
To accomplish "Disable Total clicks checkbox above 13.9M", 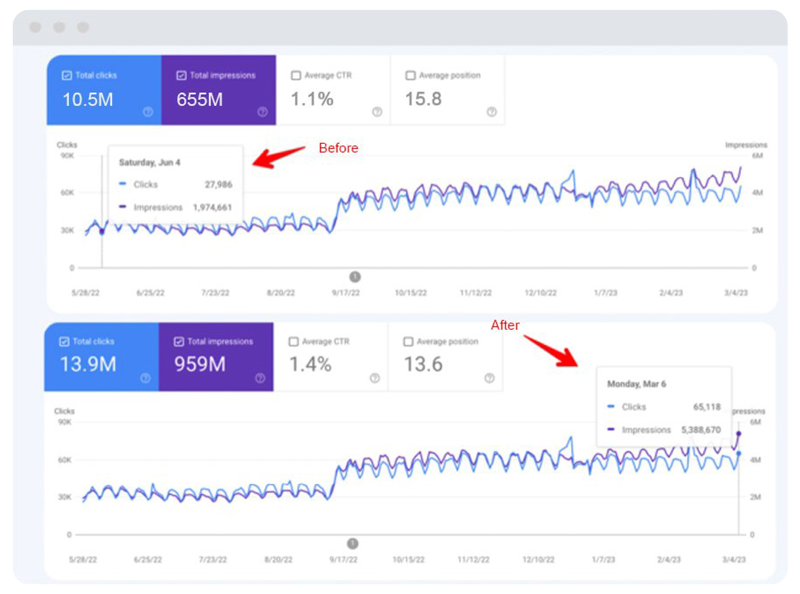I will click(x=66, y=341).
